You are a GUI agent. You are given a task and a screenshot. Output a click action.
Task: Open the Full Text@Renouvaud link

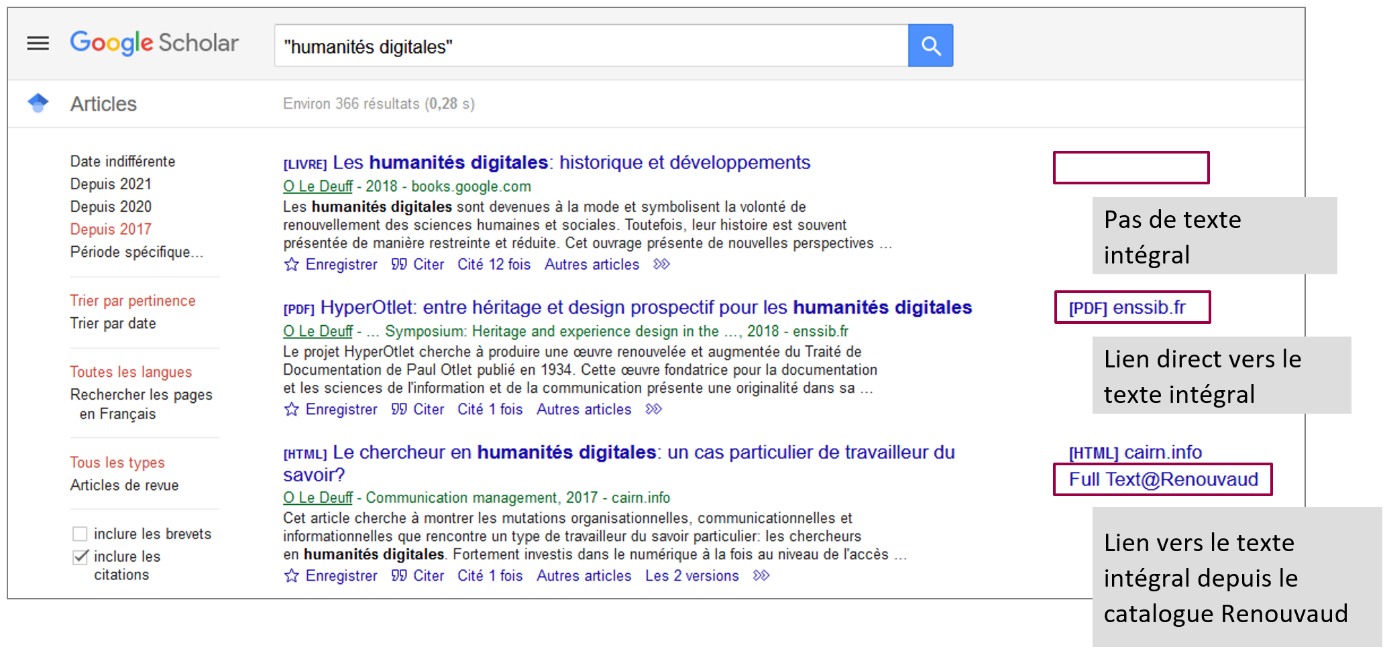click(x=1163, y=480)
